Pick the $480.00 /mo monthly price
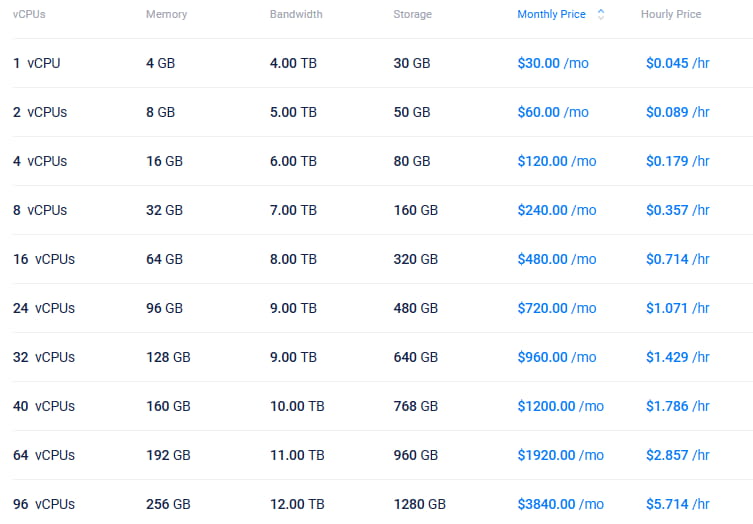The height and width of the screenshot is (524, 753). [556, 259]
